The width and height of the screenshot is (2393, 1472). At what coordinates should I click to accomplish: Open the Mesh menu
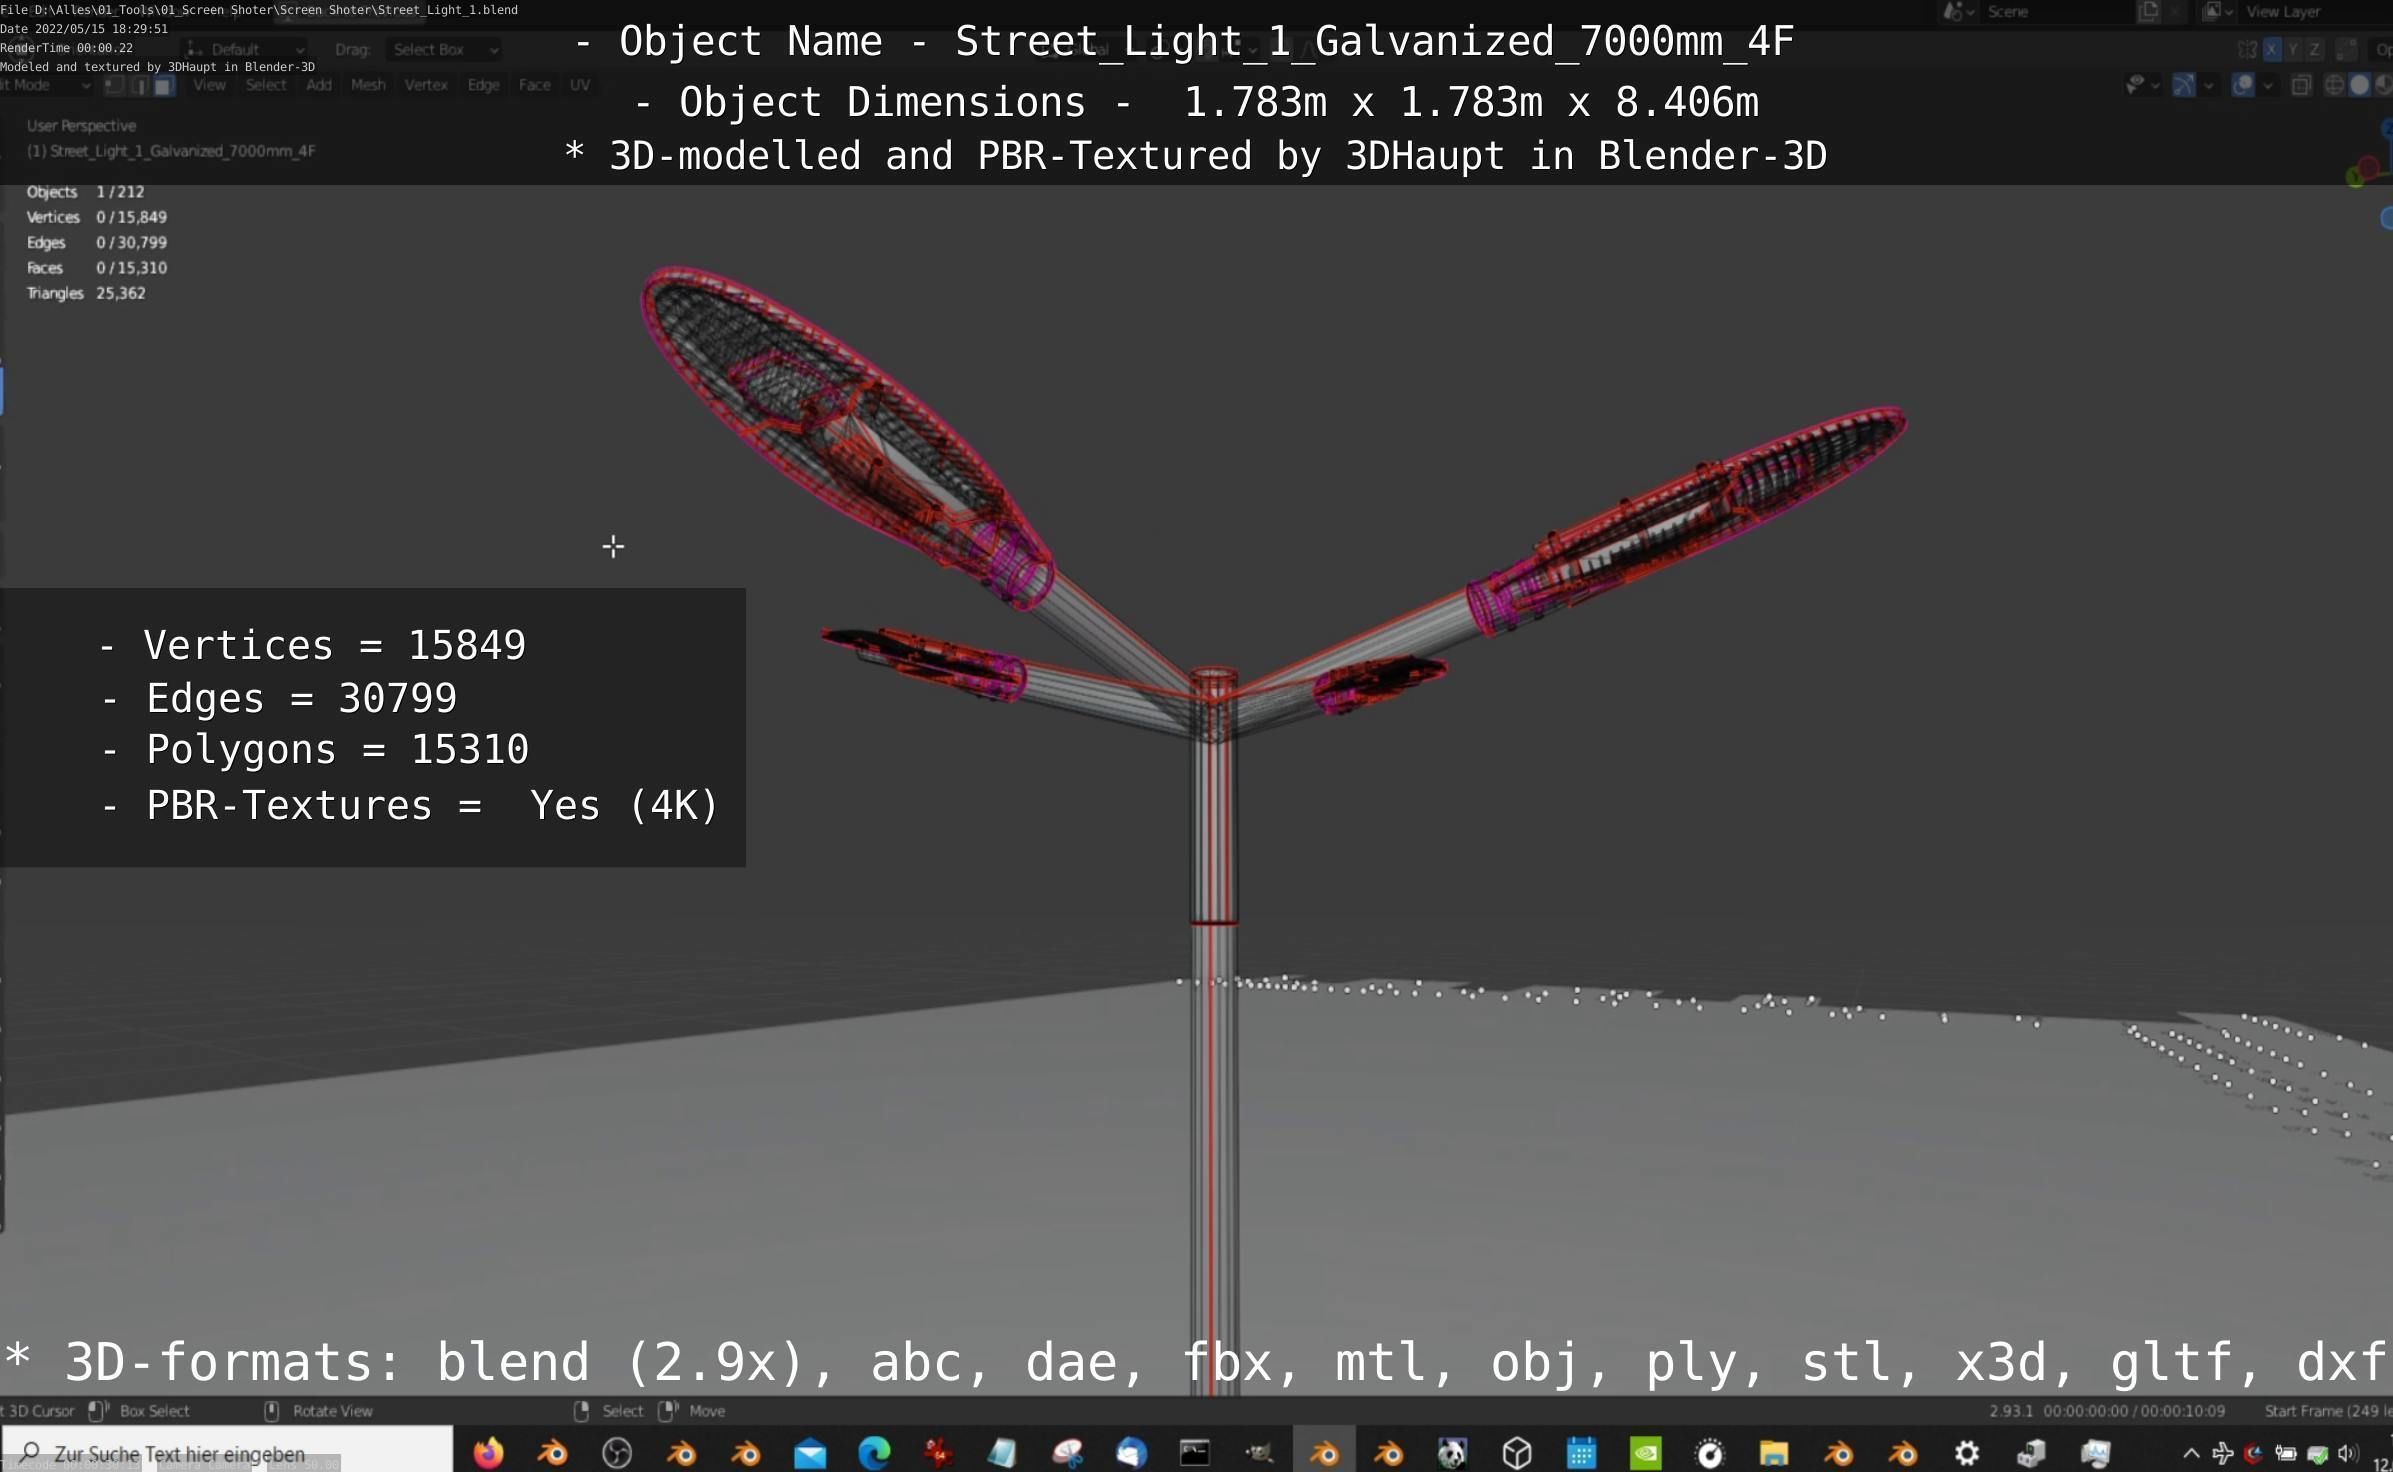tap(368, 86)
